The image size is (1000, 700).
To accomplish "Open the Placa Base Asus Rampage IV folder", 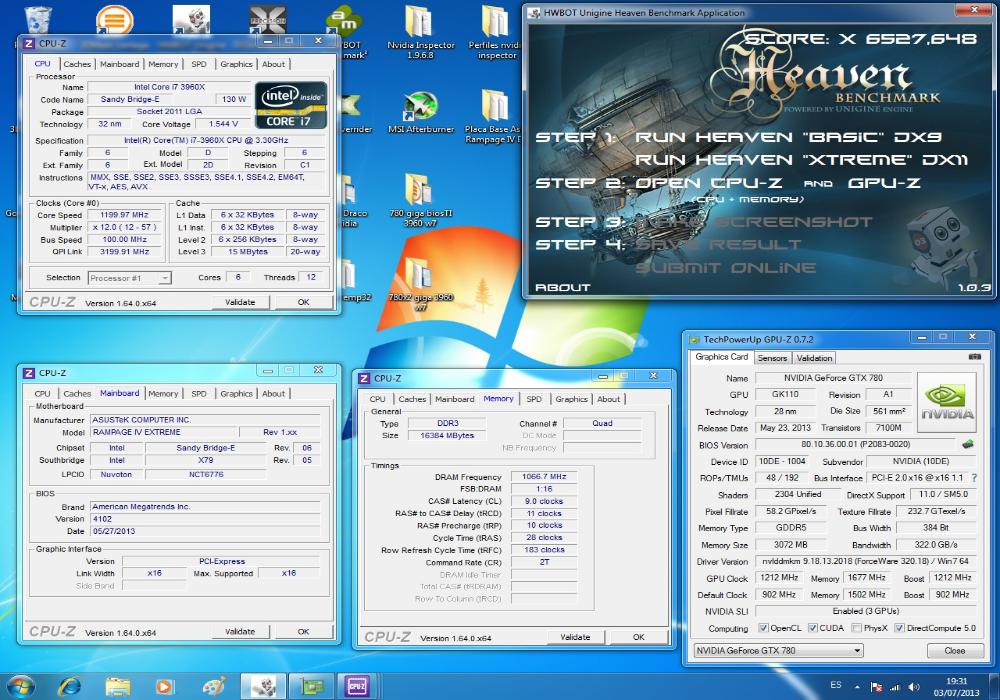I will [x=494, y=117].
